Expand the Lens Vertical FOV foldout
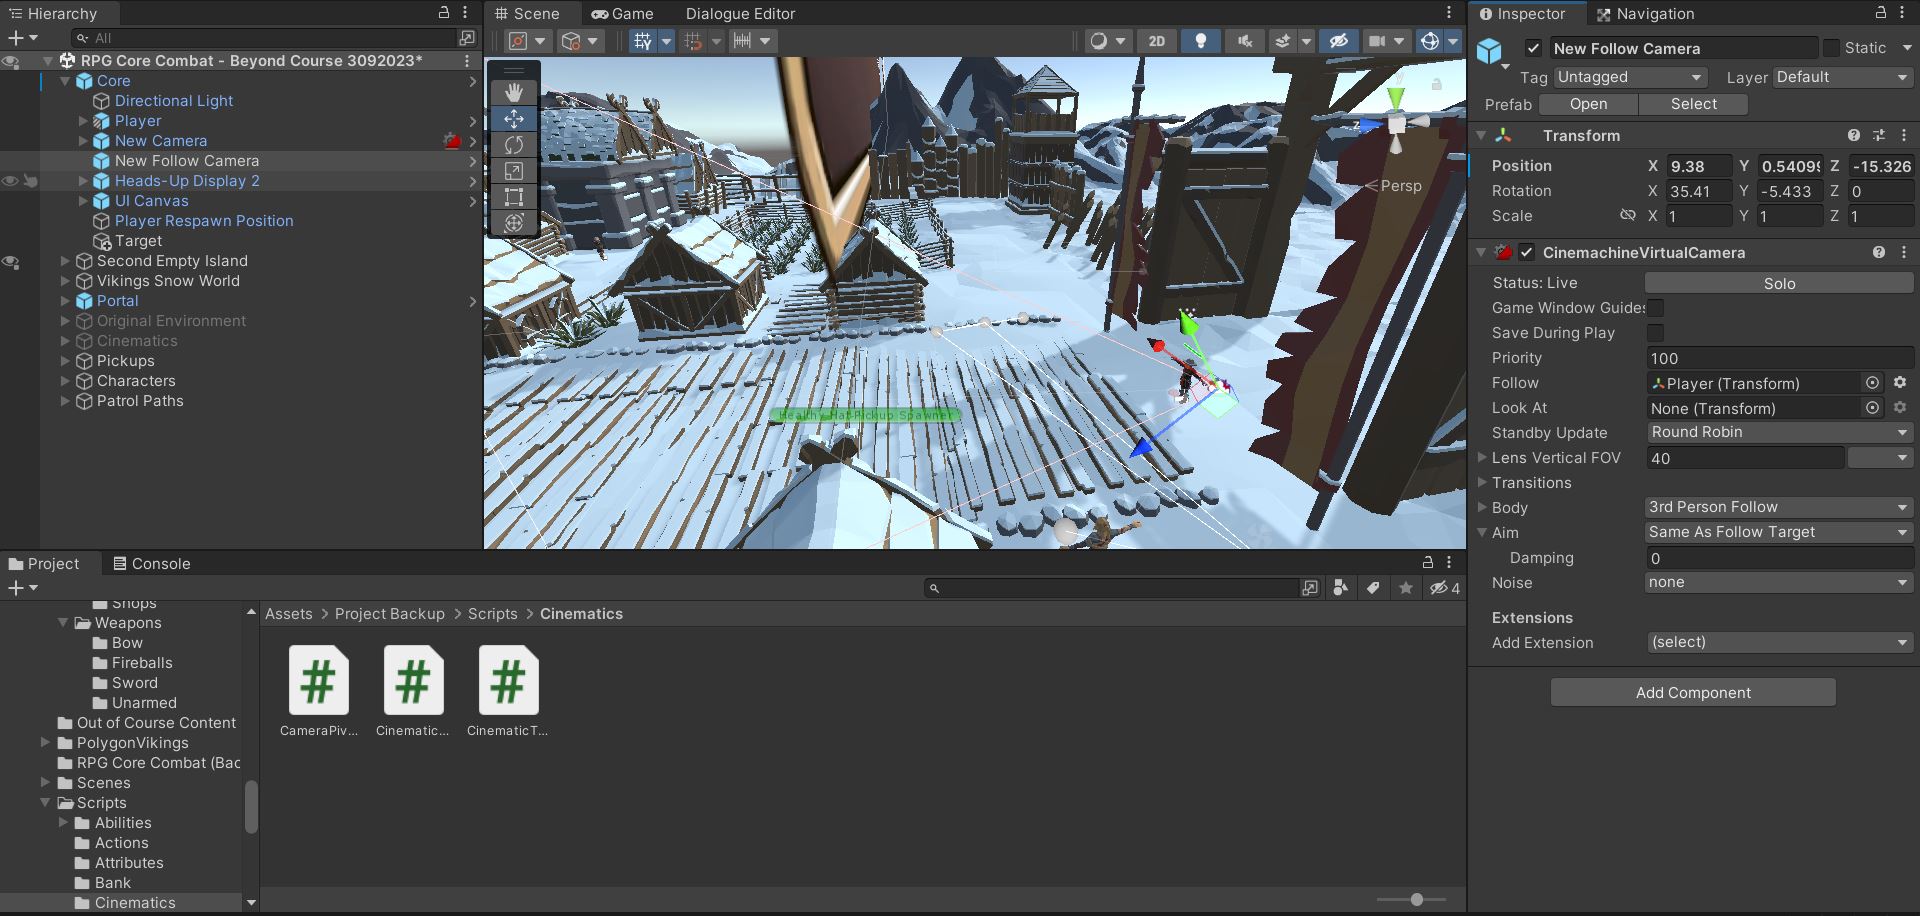This screenshot has width=1920, height=916. tap(1483, 457)
